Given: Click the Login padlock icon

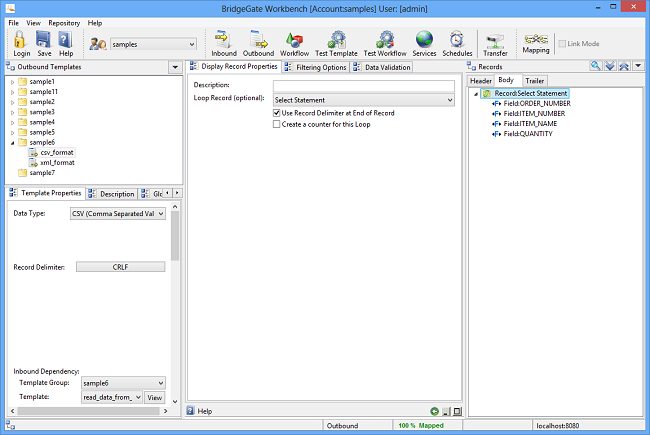Looking at the screenshot, I should point(20,40).
